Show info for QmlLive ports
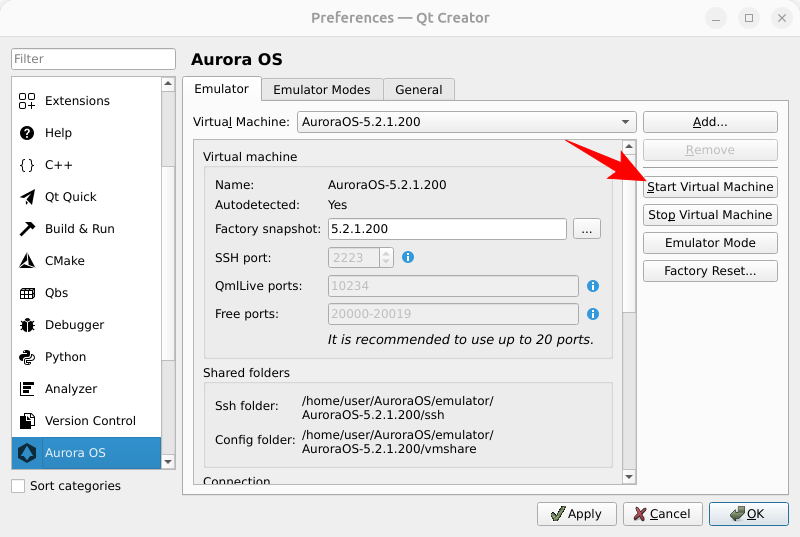 click(592, 286)
